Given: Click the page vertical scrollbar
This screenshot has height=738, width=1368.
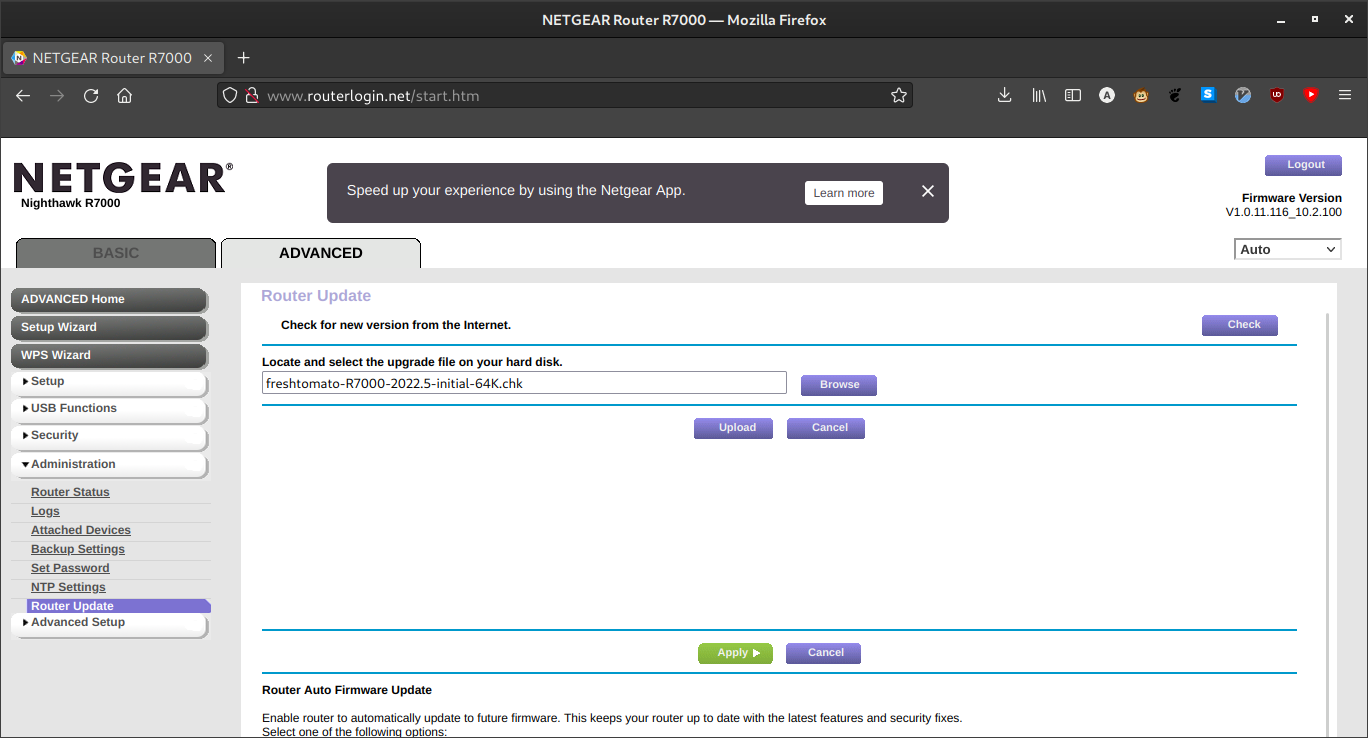Looking at the screenshot, I should coord(1328,525).
